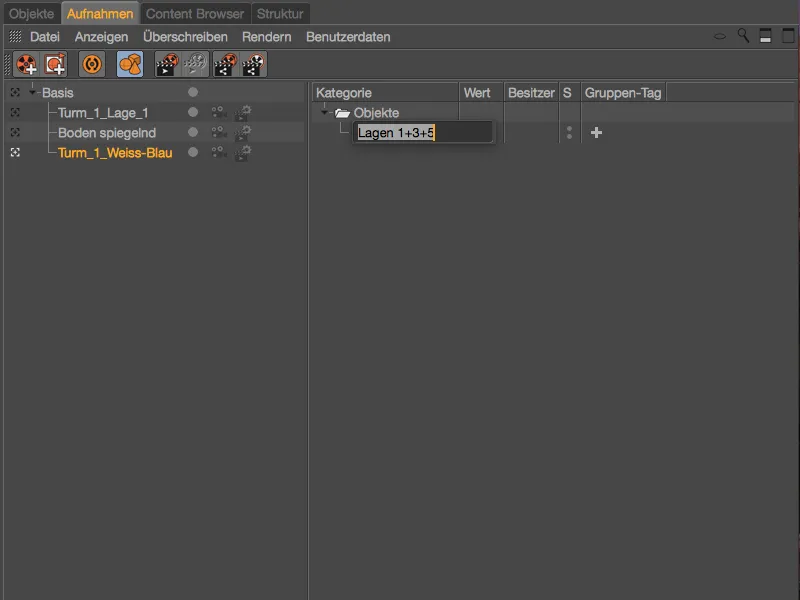Click render settings icon of Turm_1_Weiss-Blau

242,153
